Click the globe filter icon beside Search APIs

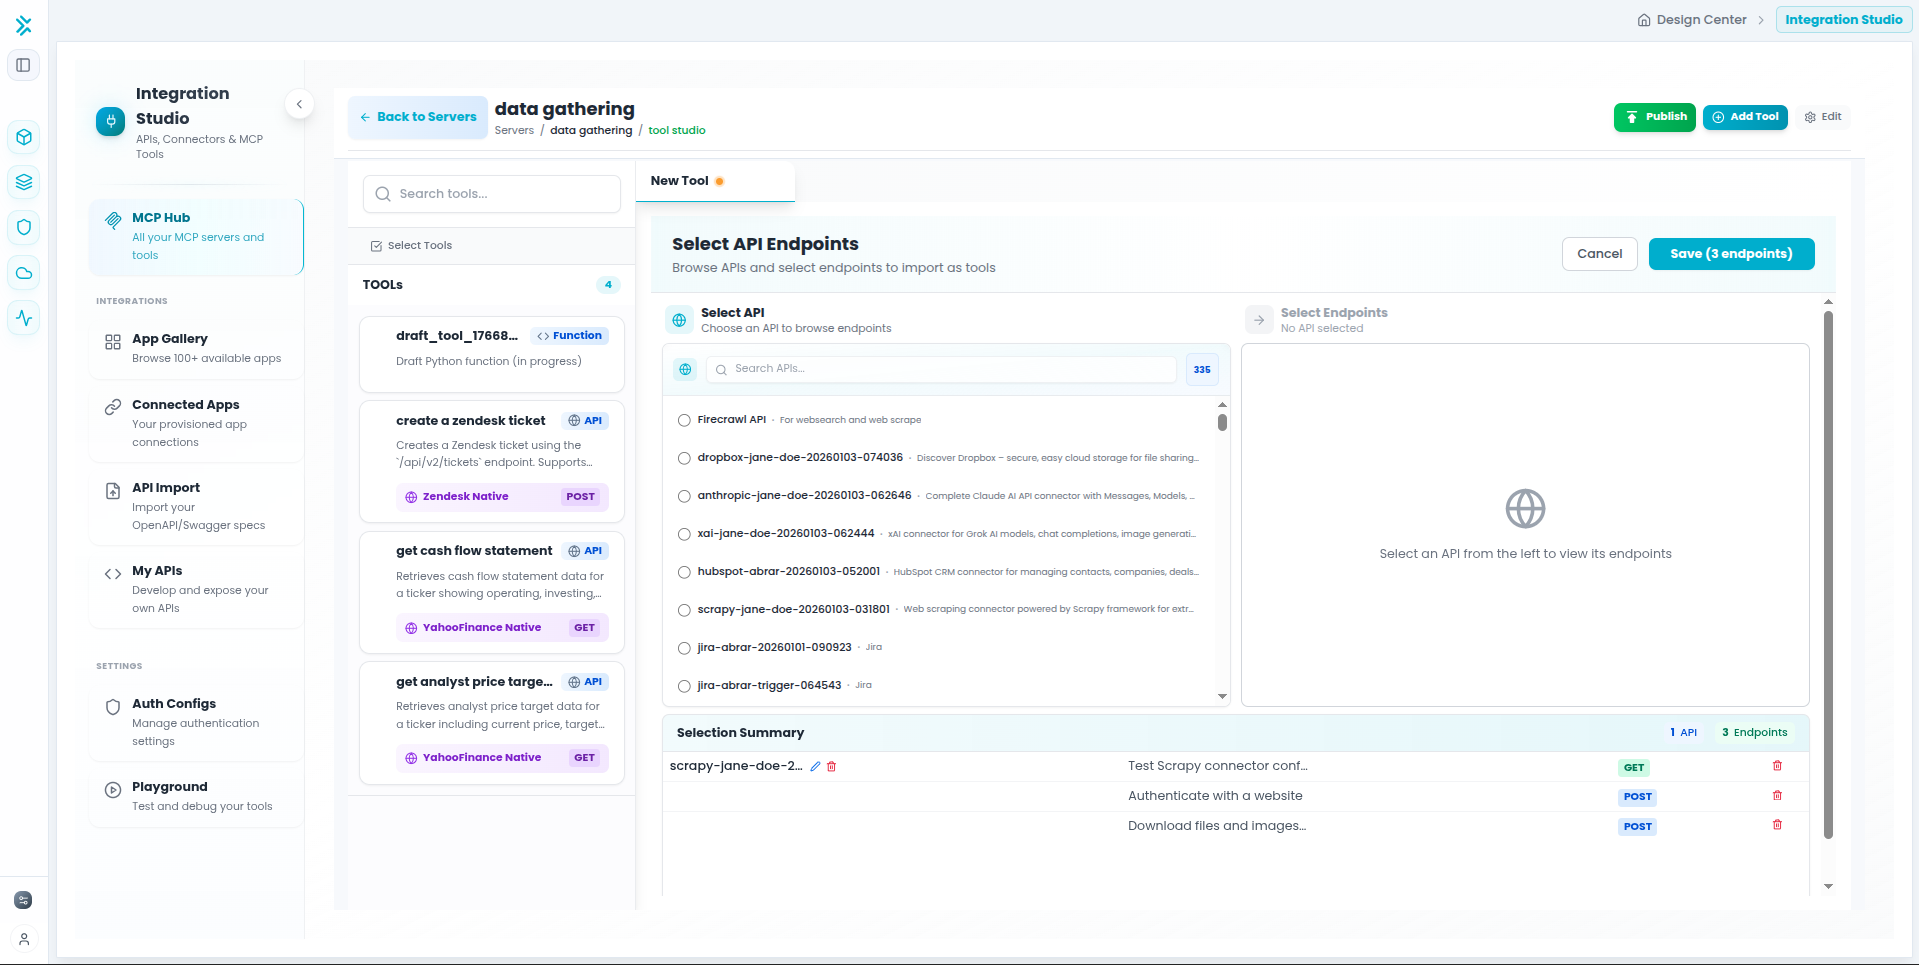pyautogui.click(x=685, y=370)
